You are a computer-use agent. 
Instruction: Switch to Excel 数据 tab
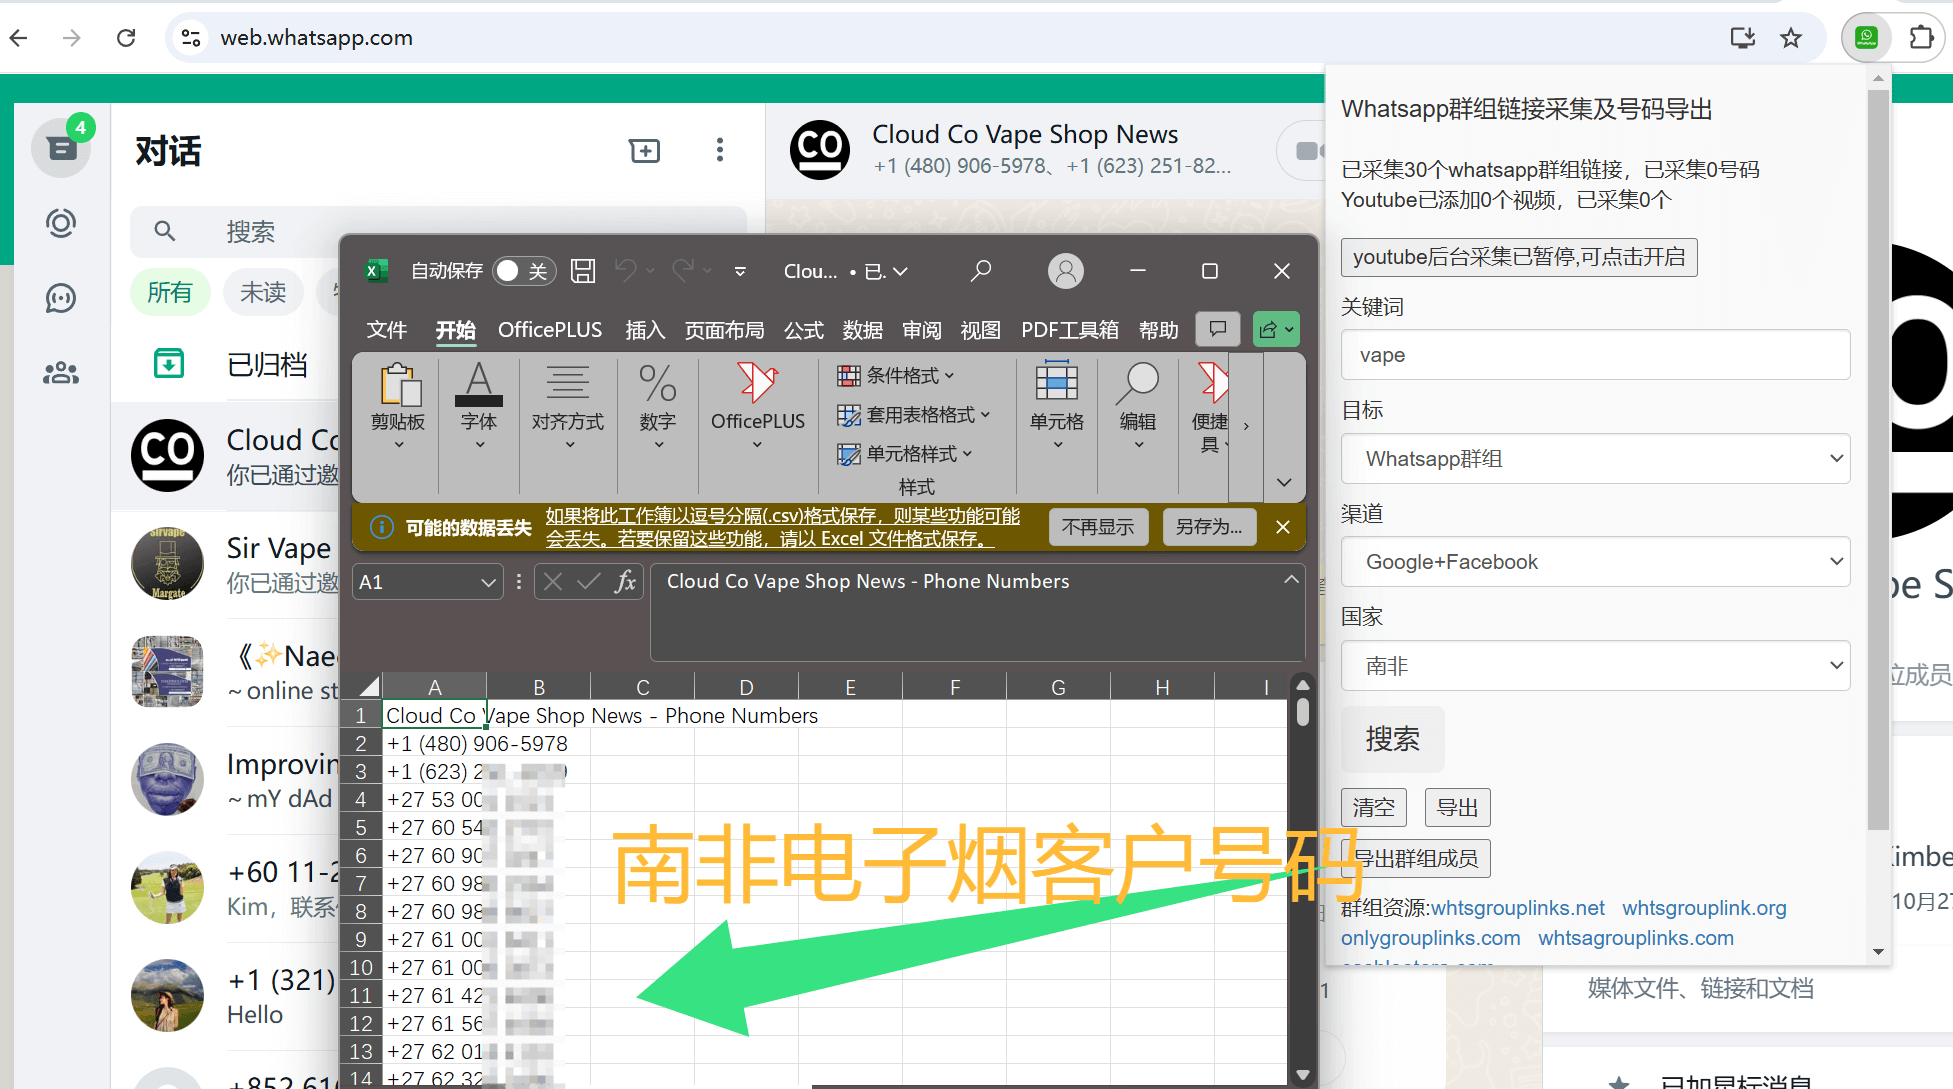[x=863, y=330]
